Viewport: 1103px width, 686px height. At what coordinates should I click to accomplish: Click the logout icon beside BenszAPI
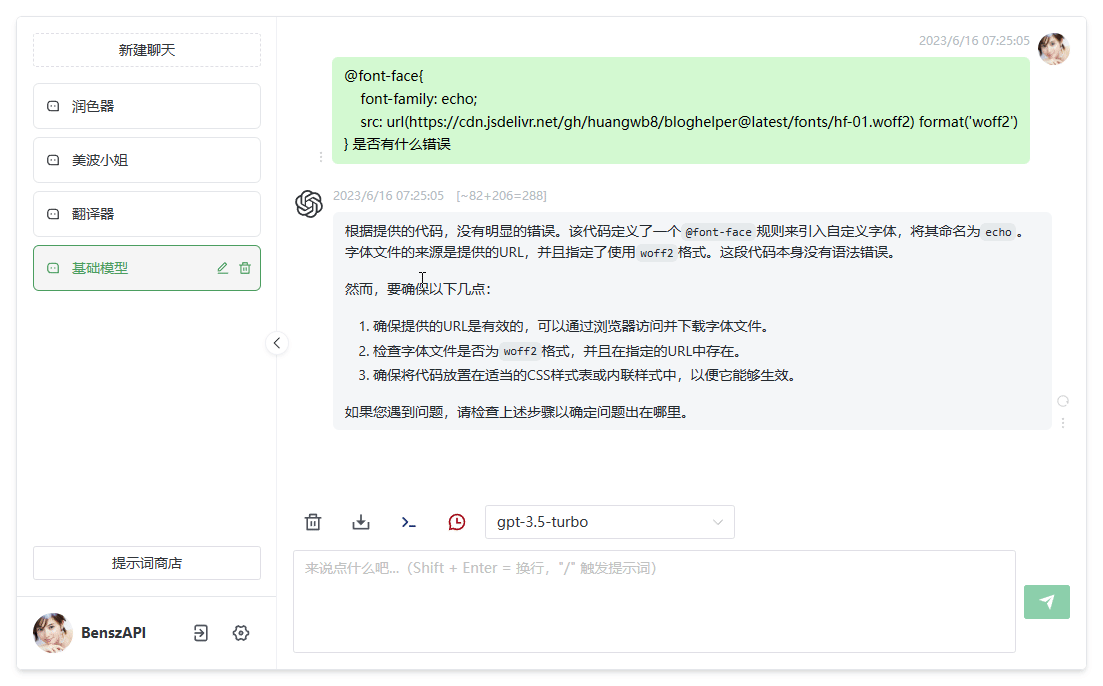click(201, 633)
